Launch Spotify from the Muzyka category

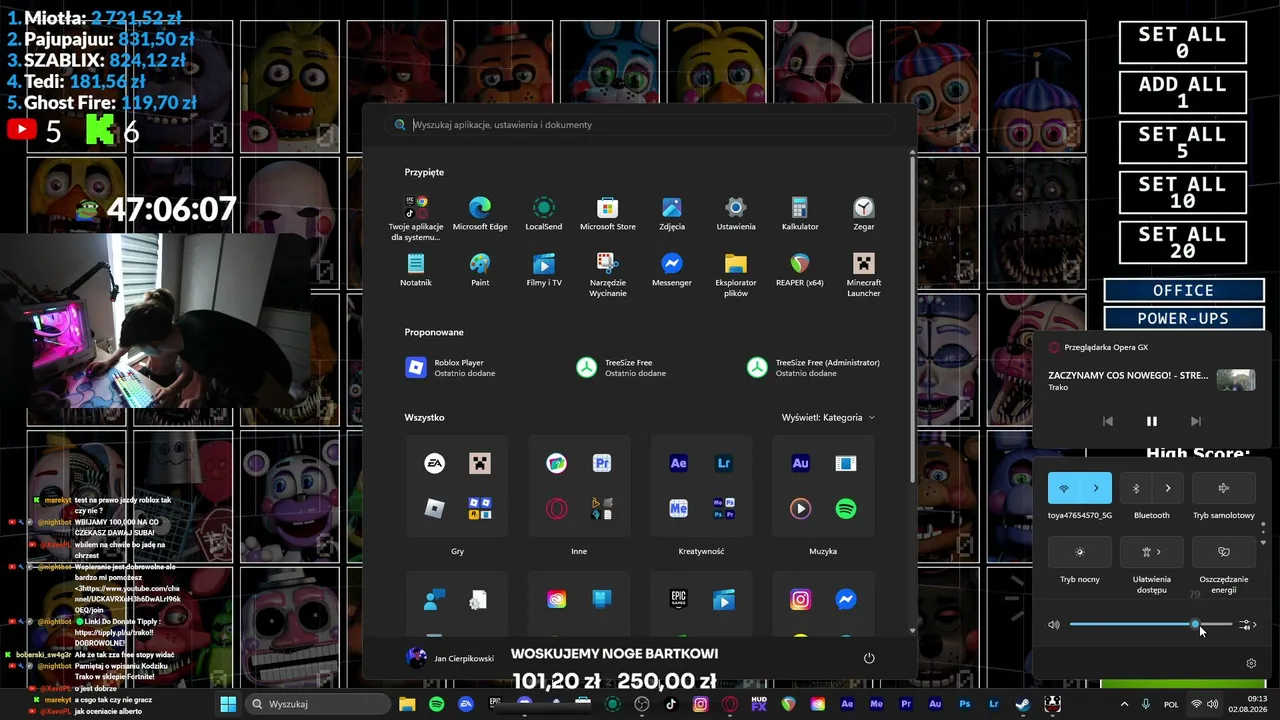pyautogui.click(x=846, y=509)
